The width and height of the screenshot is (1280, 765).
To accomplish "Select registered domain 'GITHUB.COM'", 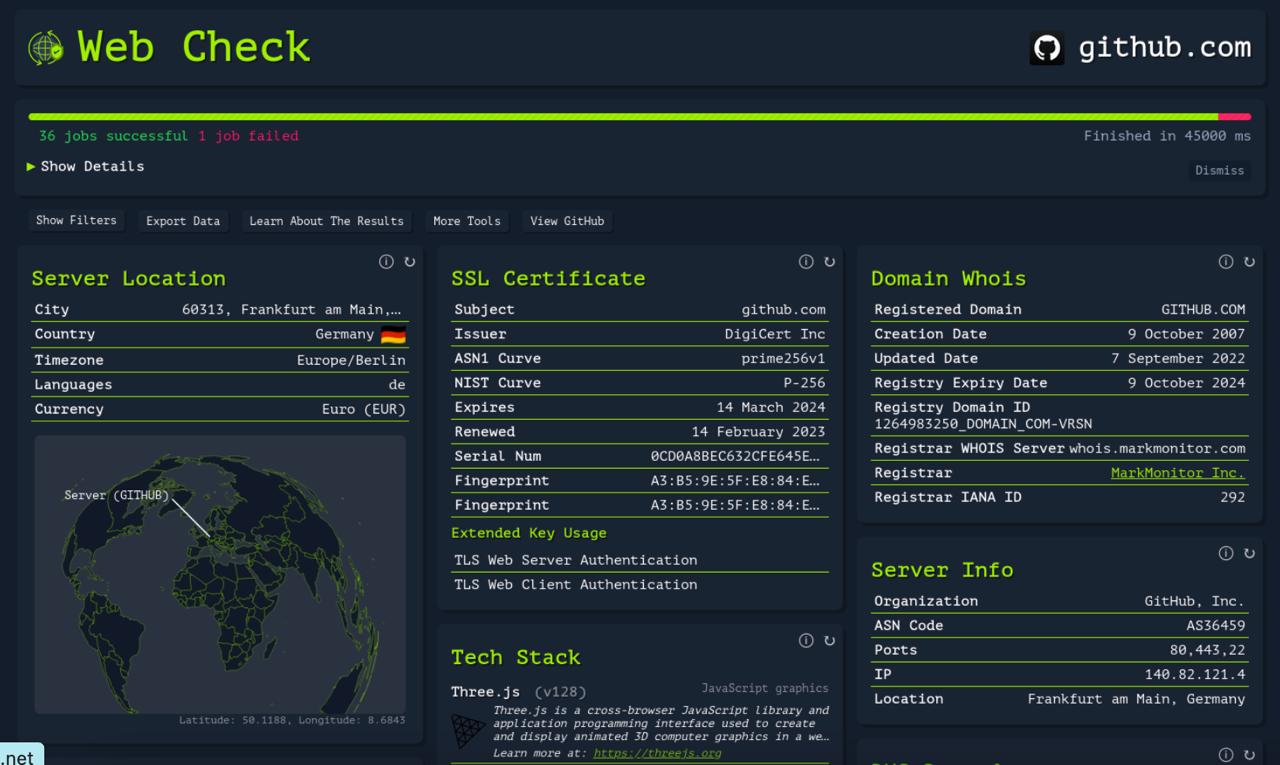I will (x=1203, y=310).
